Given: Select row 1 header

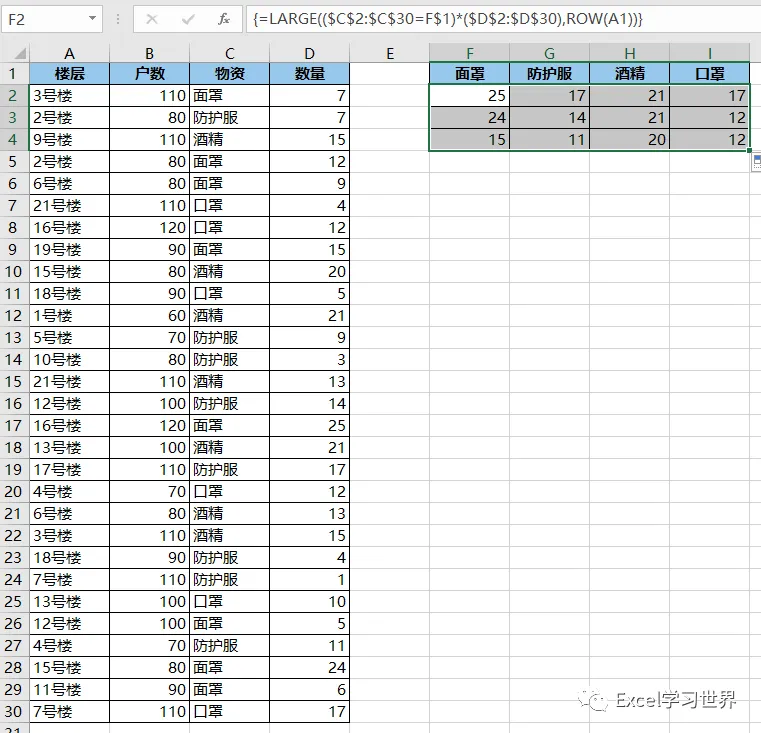Looking at the screenshot, I should coord(13,74).
